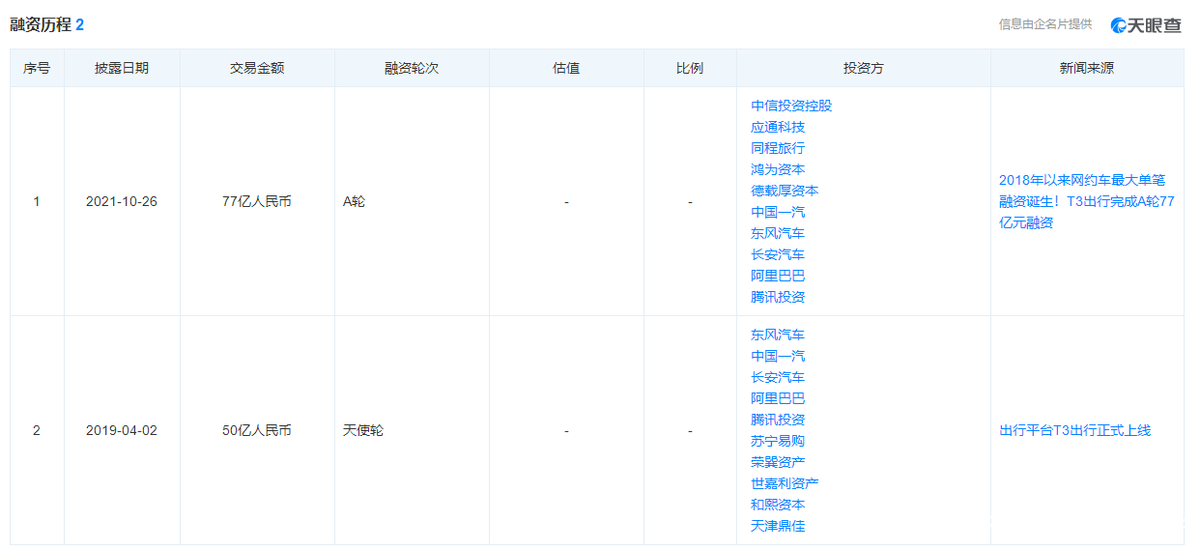Click the 融资轮次 column header
Screen dimensions: 1200x556
(412, 68)
